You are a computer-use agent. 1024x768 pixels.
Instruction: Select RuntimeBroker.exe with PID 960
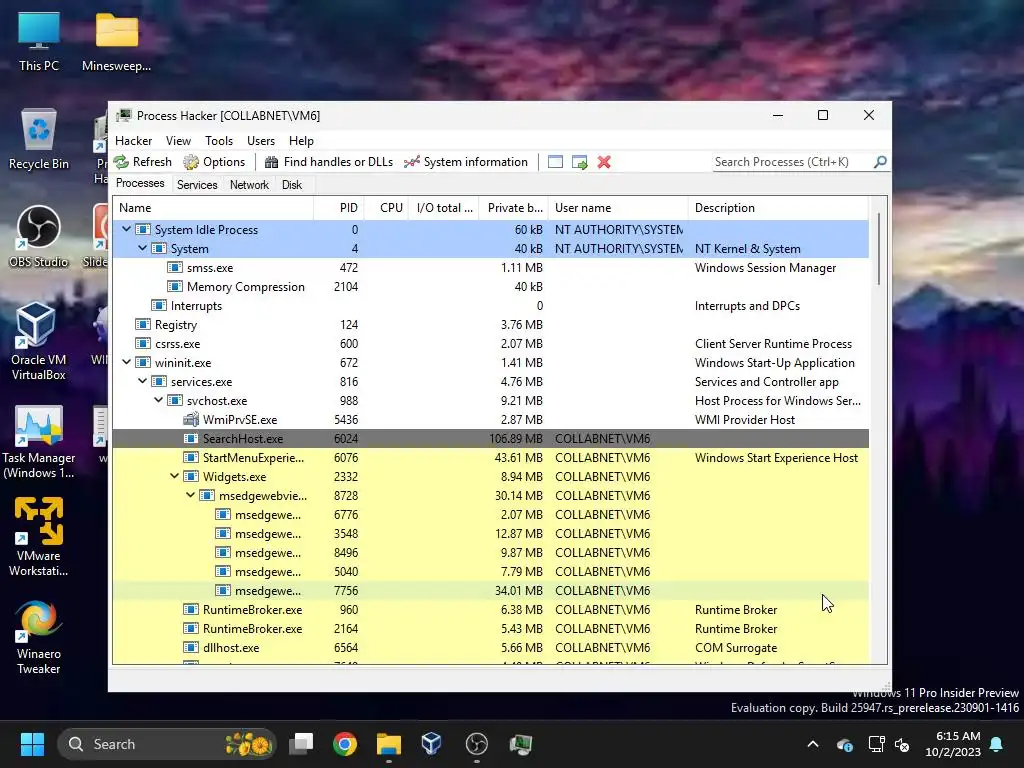tap(490, 610)
